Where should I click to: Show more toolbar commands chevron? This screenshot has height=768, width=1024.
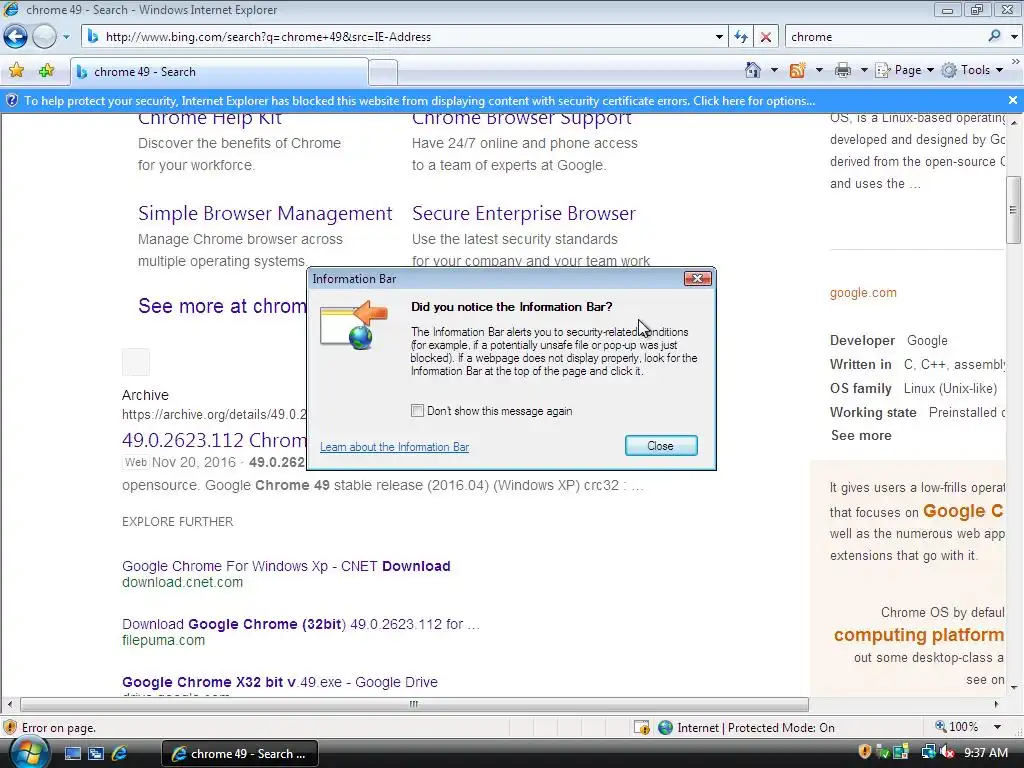pos(1016,61)
